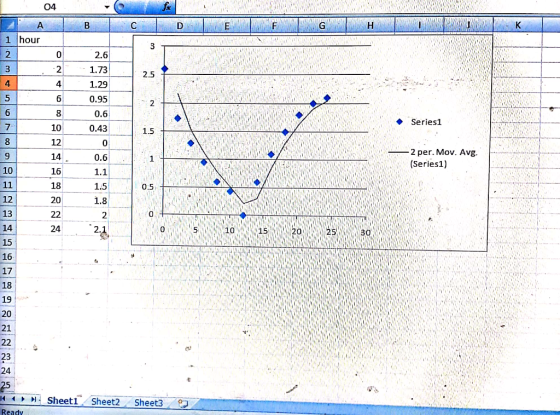
Task: Click the cell with value 1.29
Action: (x=87, y=84)
